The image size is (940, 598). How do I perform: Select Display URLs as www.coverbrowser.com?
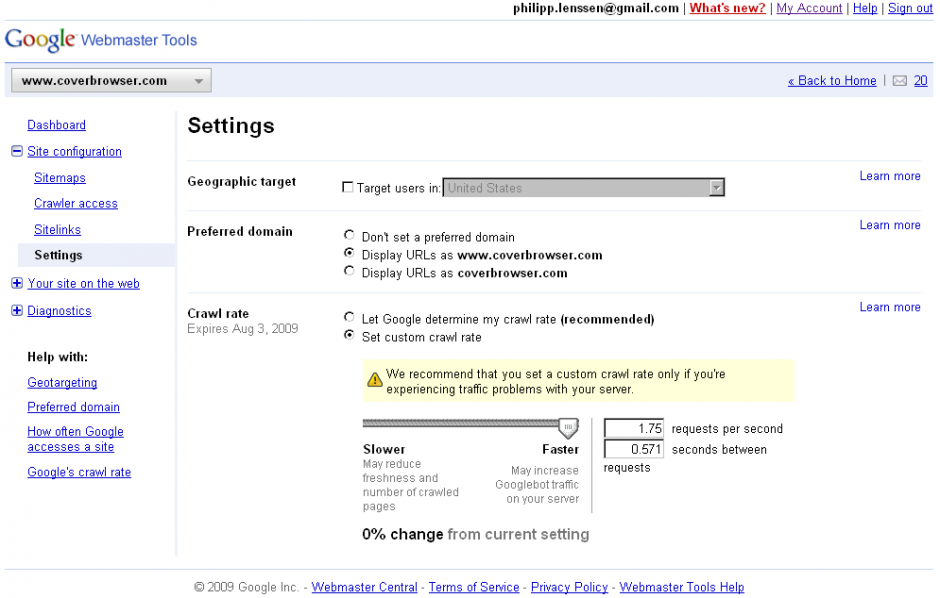tap(349, 253)
